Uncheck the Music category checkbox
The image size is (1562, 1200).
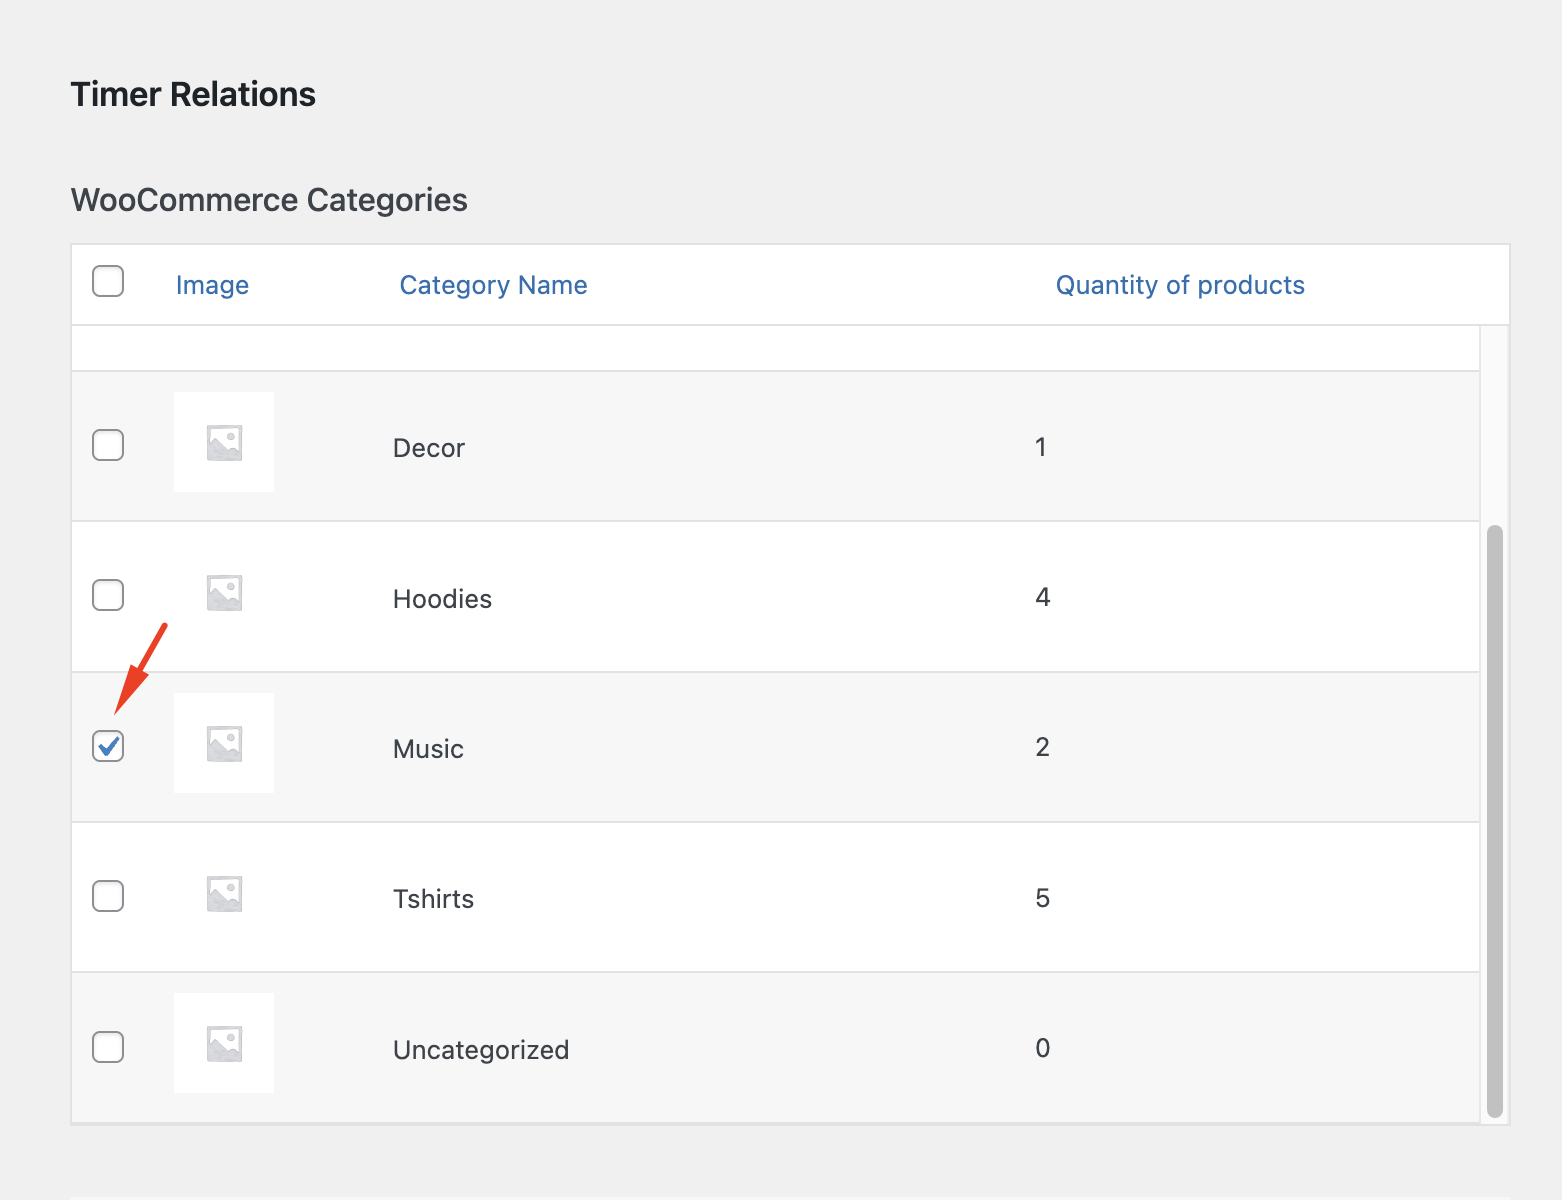(108, 746)
